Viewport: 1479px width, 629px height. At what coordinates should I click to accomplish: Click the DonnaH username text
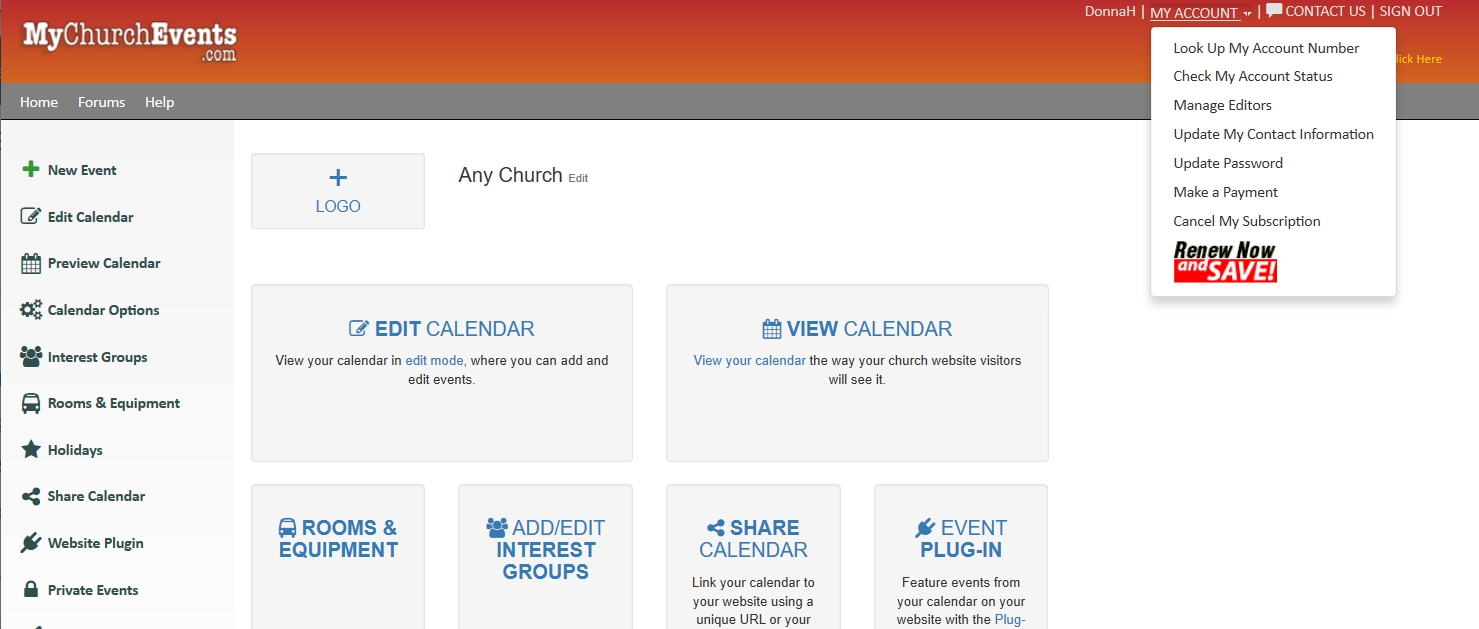[1110, 11]
